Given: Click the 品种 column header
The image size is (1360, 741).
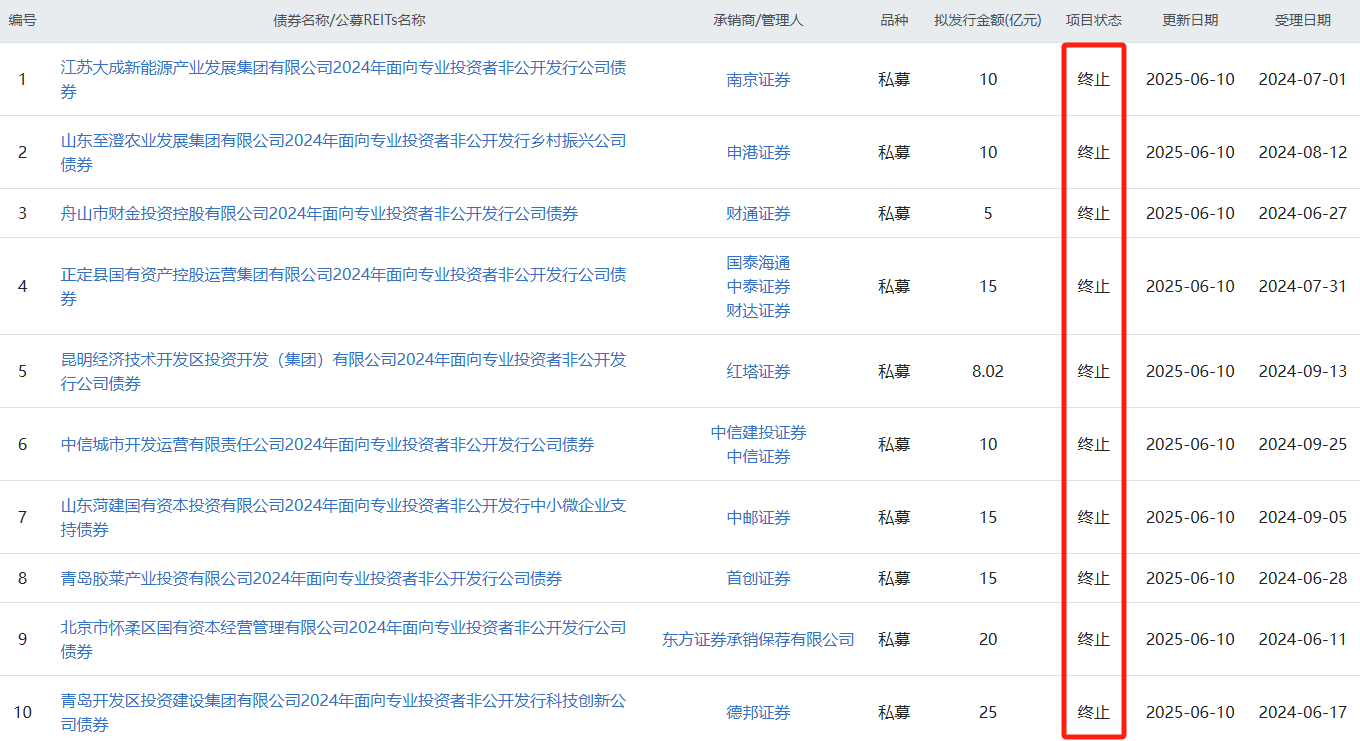Looking at the screenshot, I should point(894,20).
